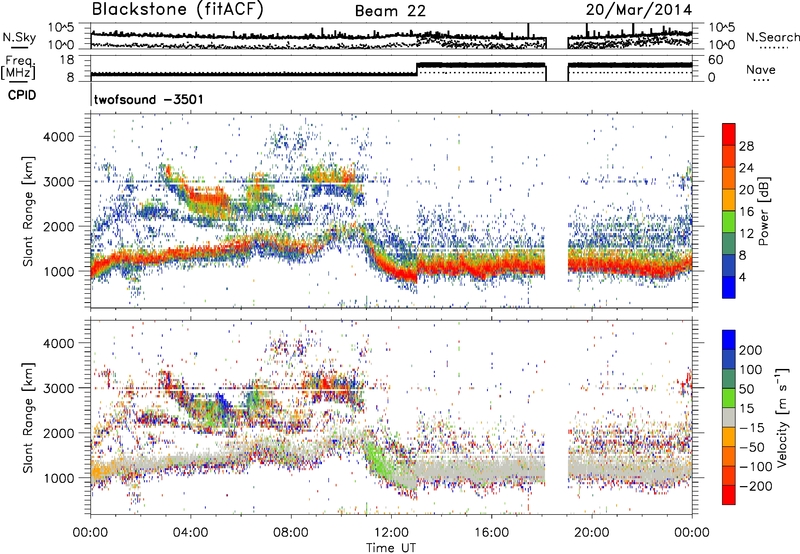Click the "N.Sky" legend label
800x554 pixels.
[x=19, y=38]
